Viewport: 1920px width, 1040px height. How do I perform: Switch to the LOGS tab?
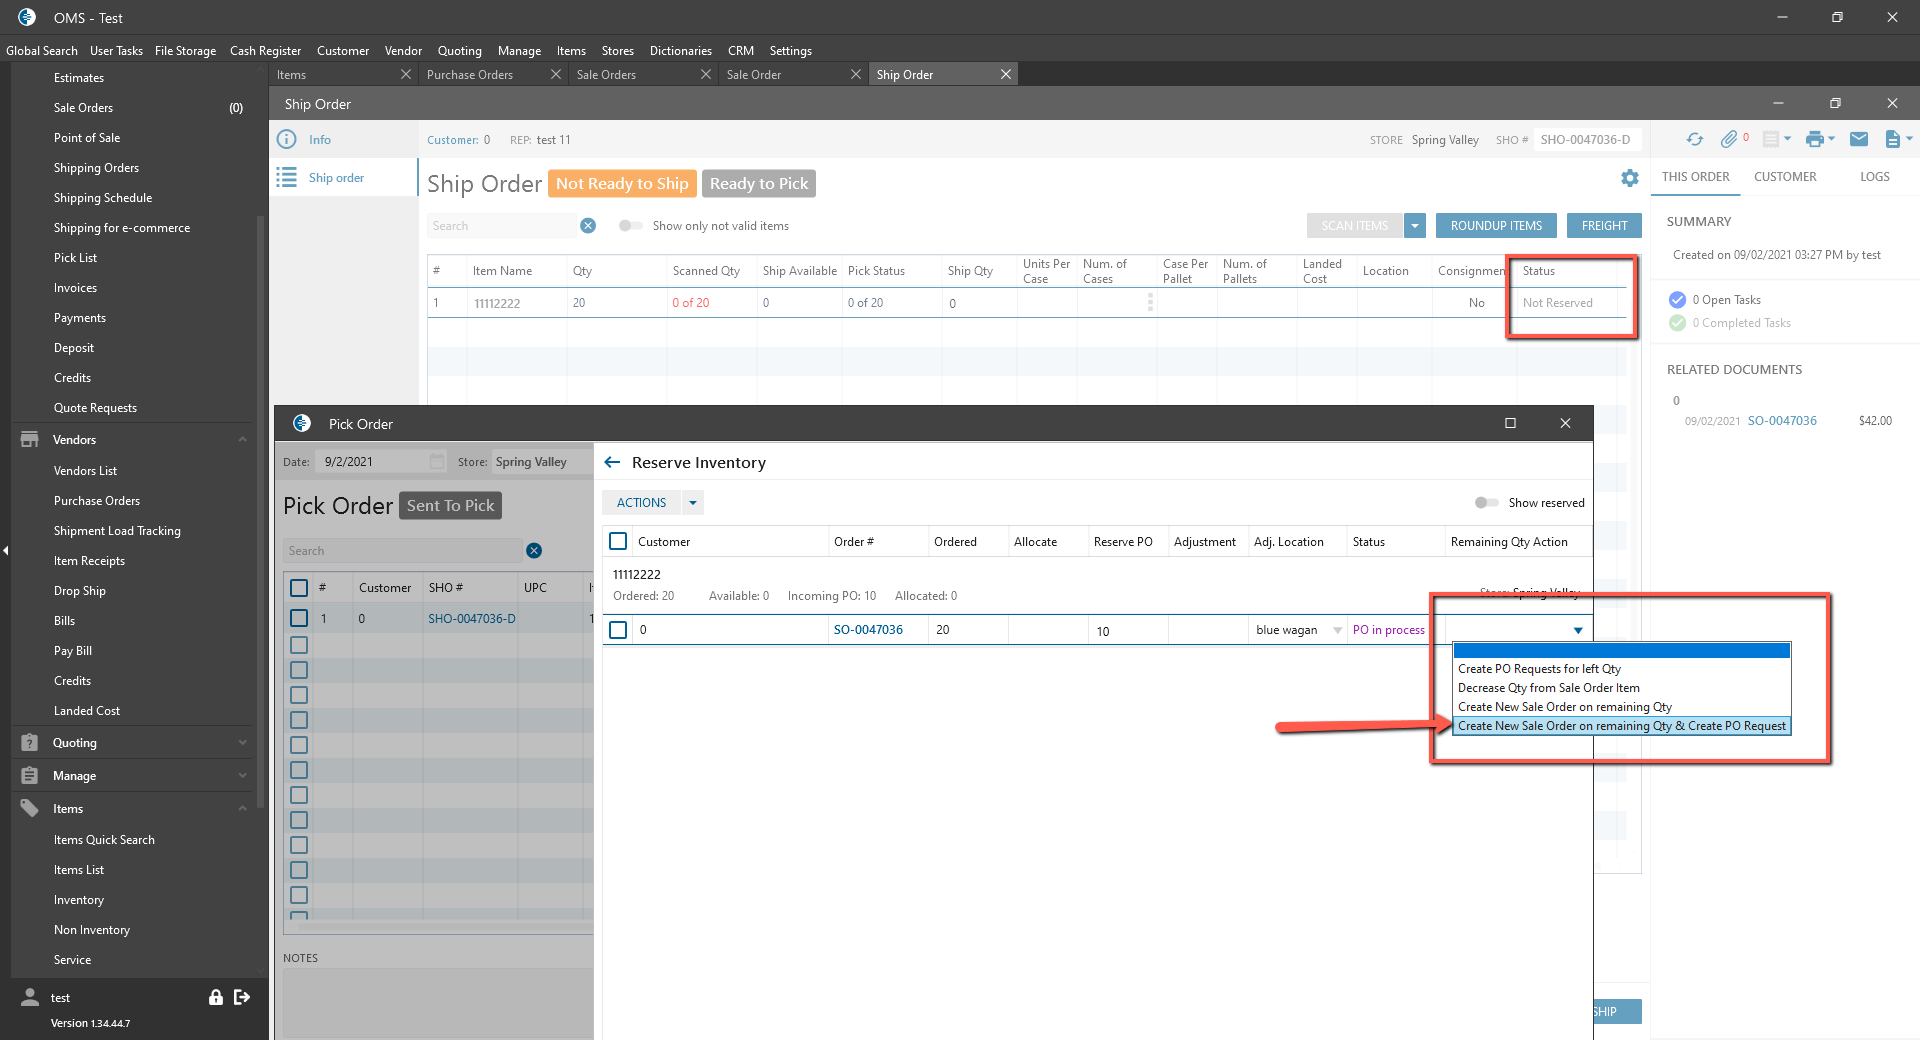point(1875,177)
